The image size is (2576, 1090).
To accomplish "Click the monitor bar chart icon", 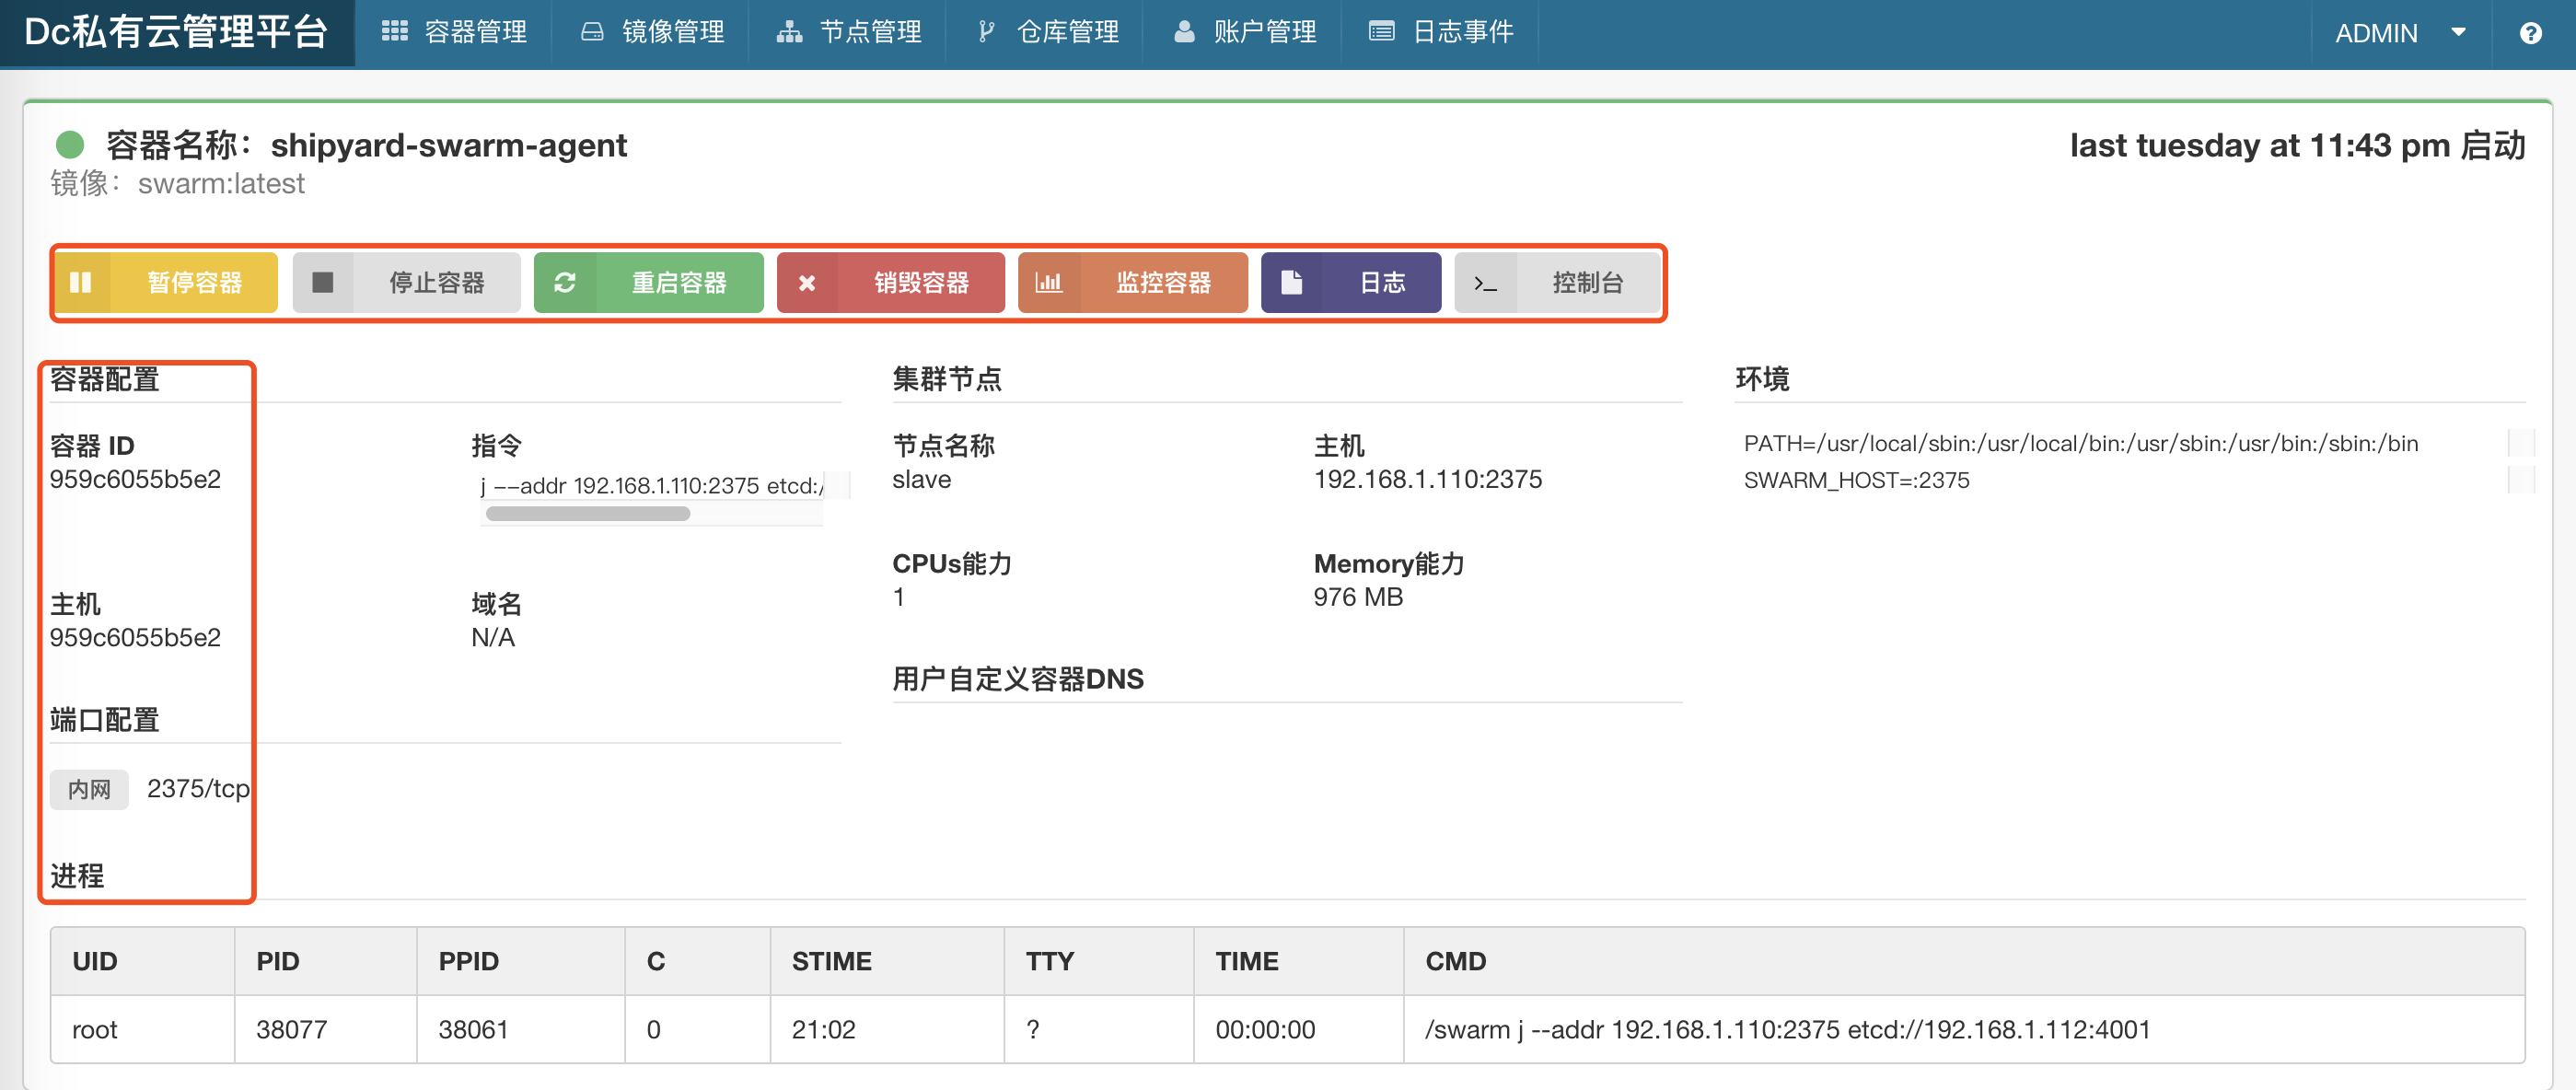I will [x=1048, y=283].
